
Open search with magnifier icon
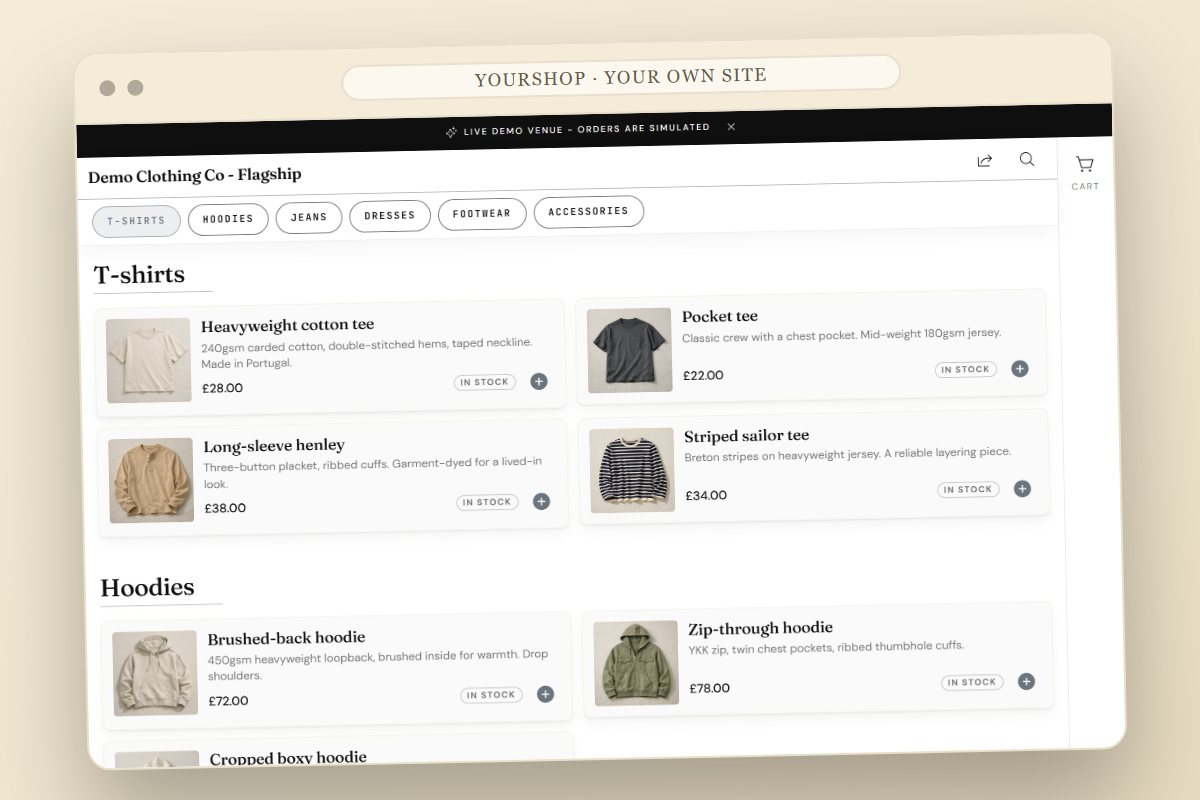click(1027, 159)
